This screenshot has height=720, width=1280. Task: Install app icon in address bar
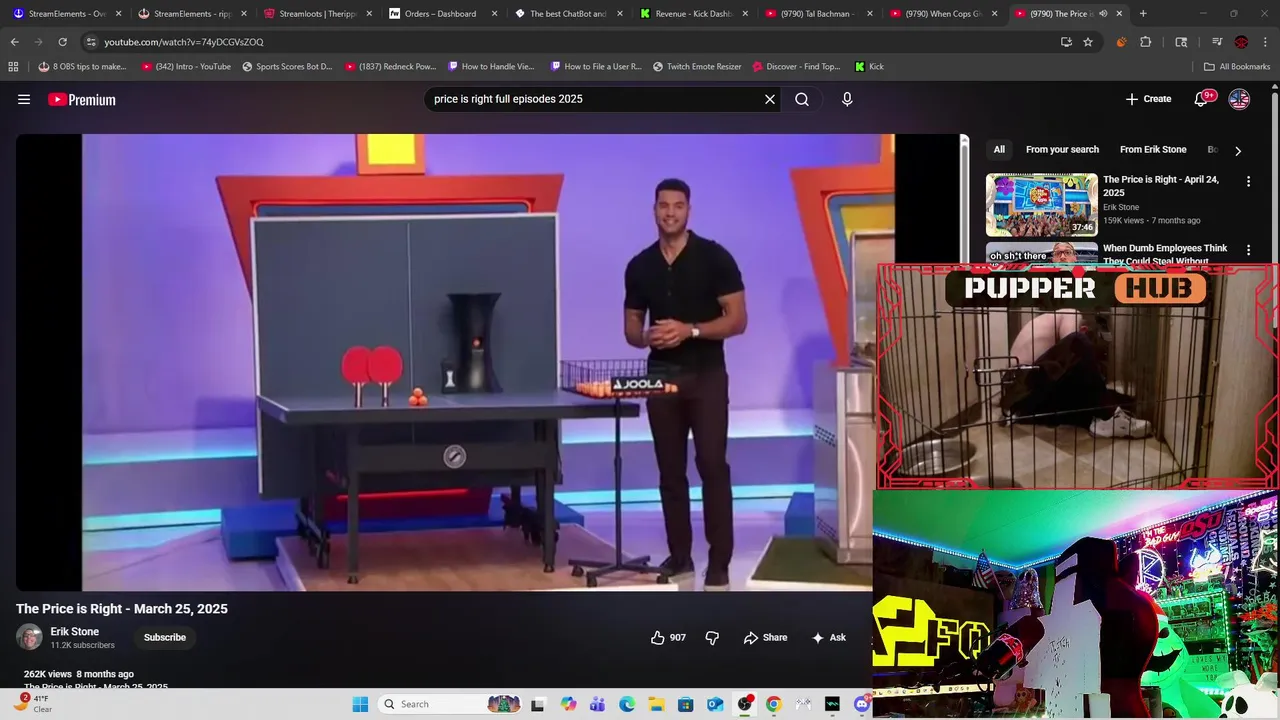coord(1066,42)
